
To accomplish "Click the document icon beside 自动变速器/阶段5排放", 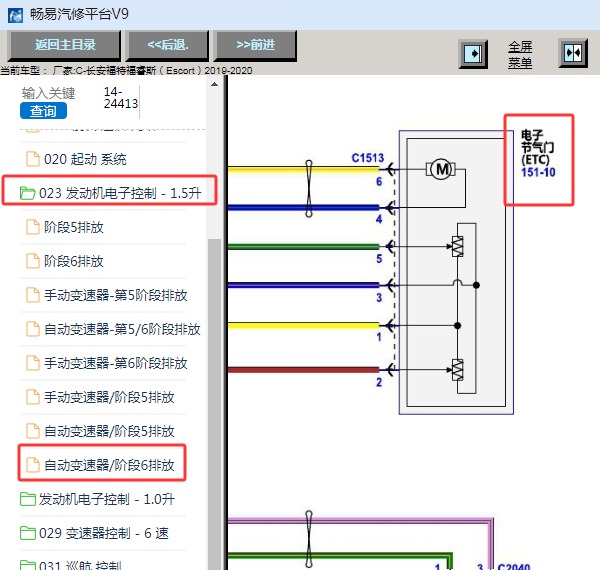I will point(33,431).
